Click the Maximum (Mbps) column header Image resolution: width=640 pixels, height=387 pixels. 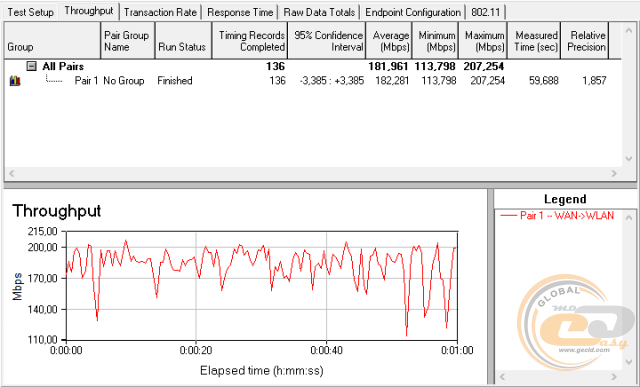click(483, 40)
